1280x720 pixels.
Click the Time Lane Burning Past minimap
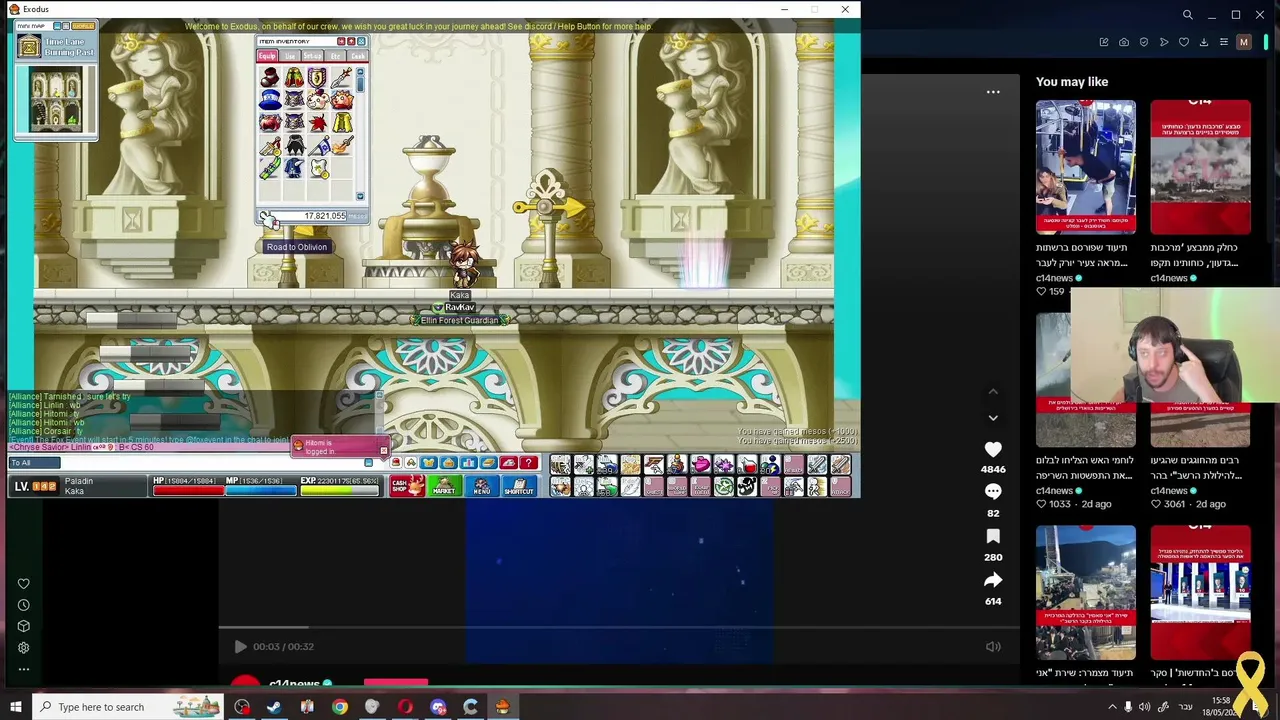point(56,100)
